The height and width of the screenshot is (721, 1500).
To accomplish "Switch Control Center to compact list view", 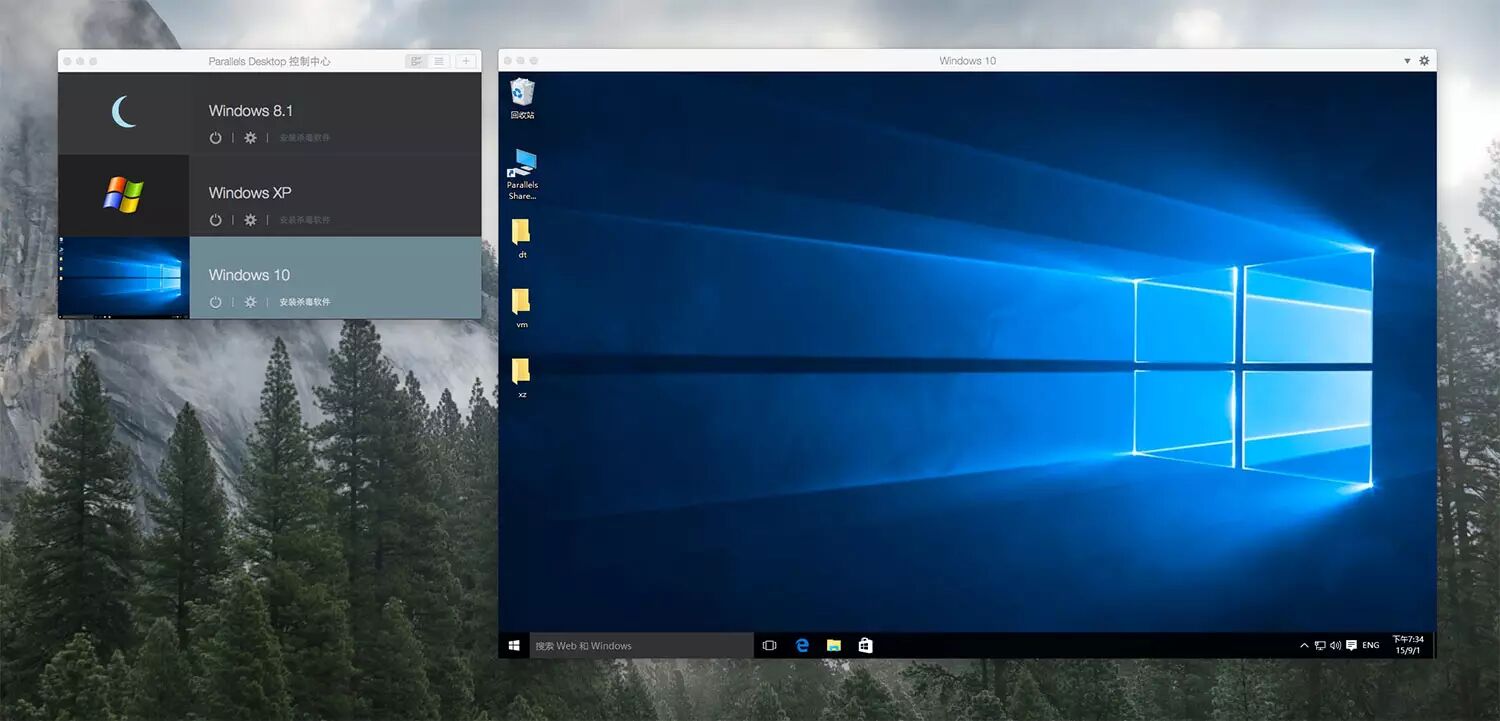I will [x=438, y=61].
